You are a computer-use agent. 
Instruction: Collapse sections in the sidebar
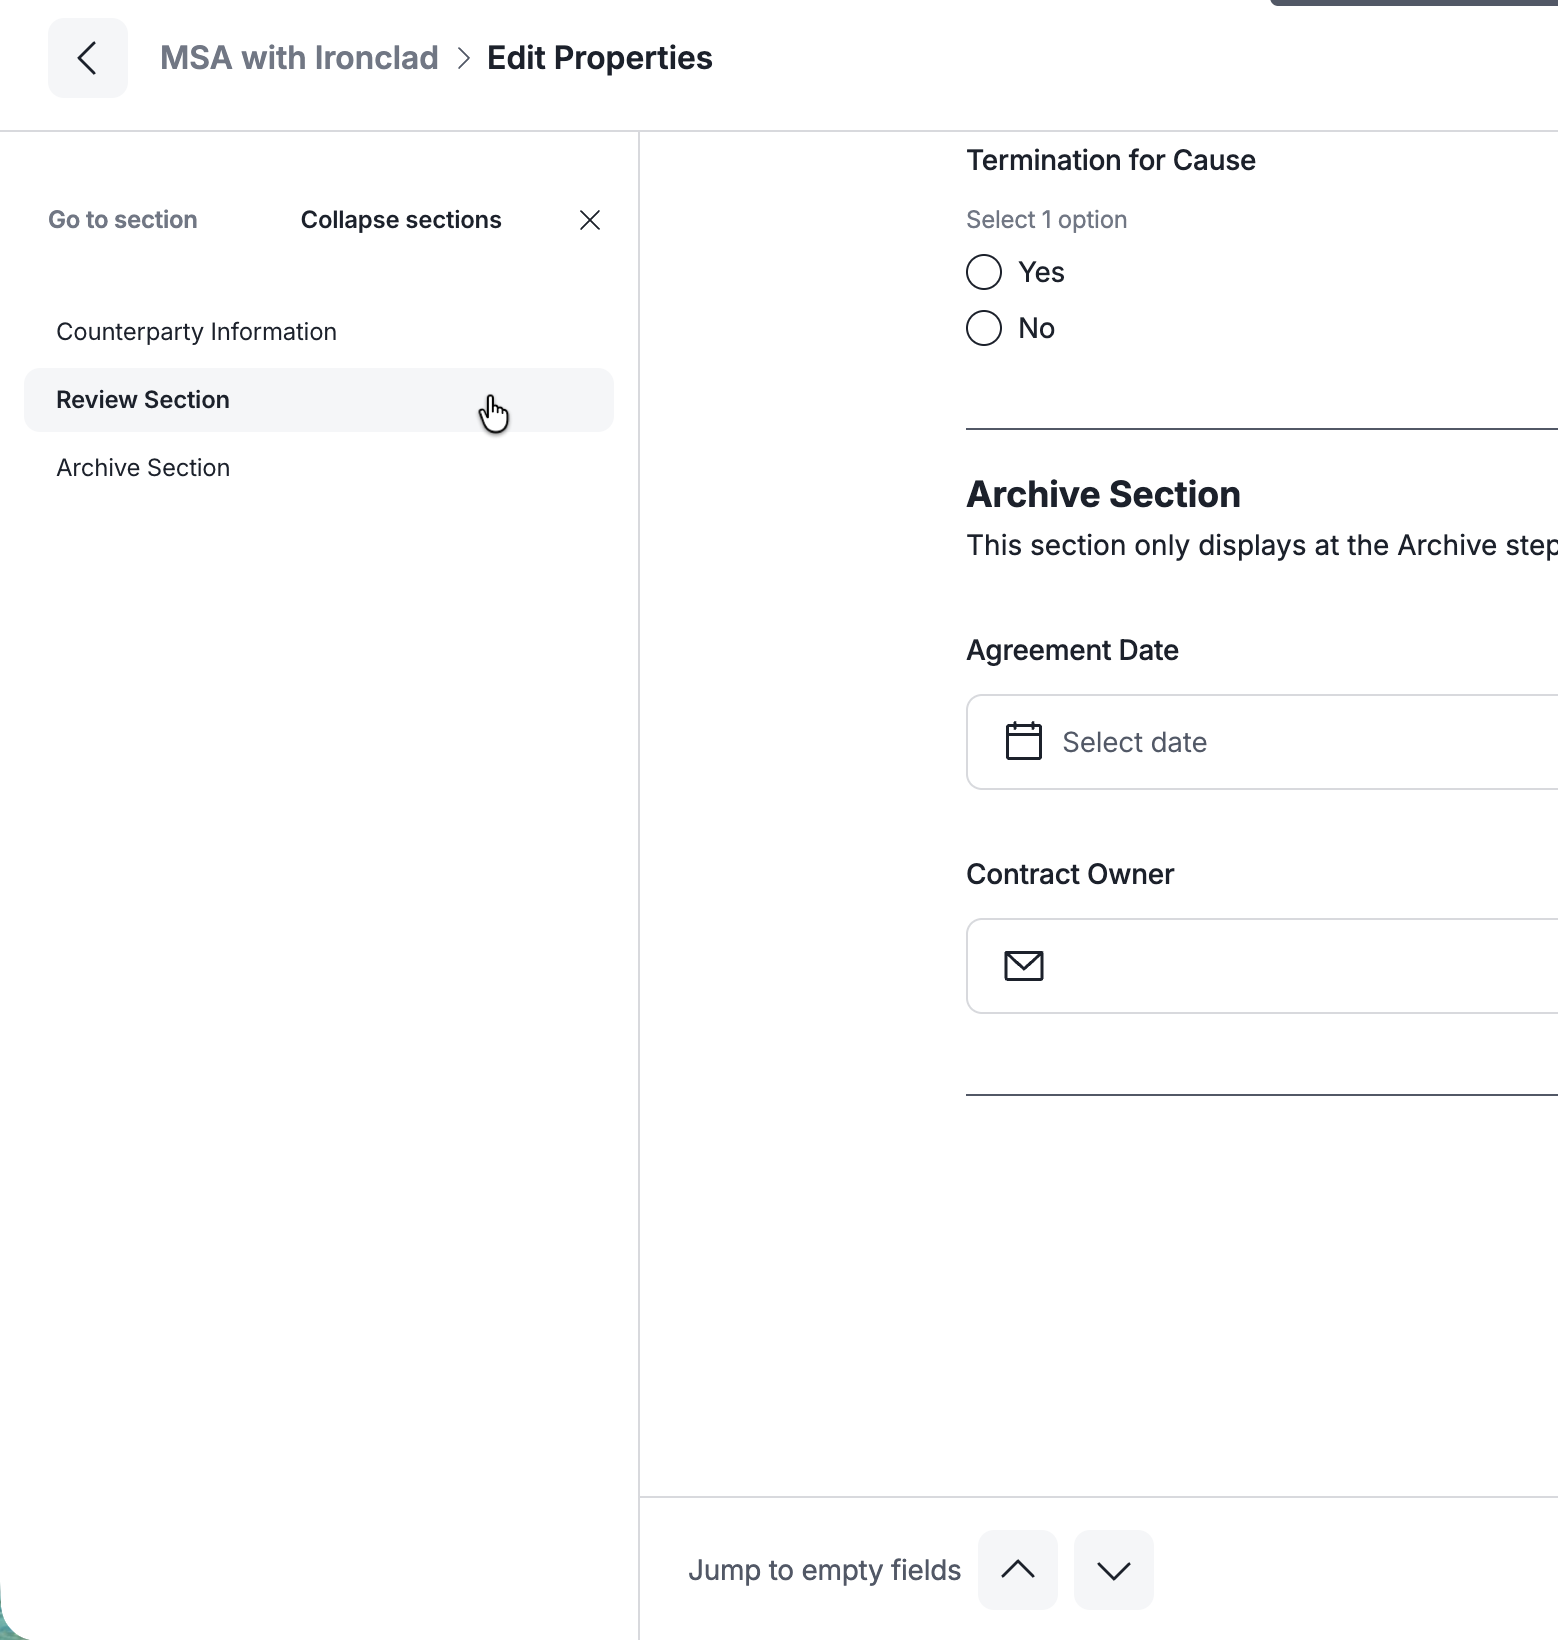401,220
